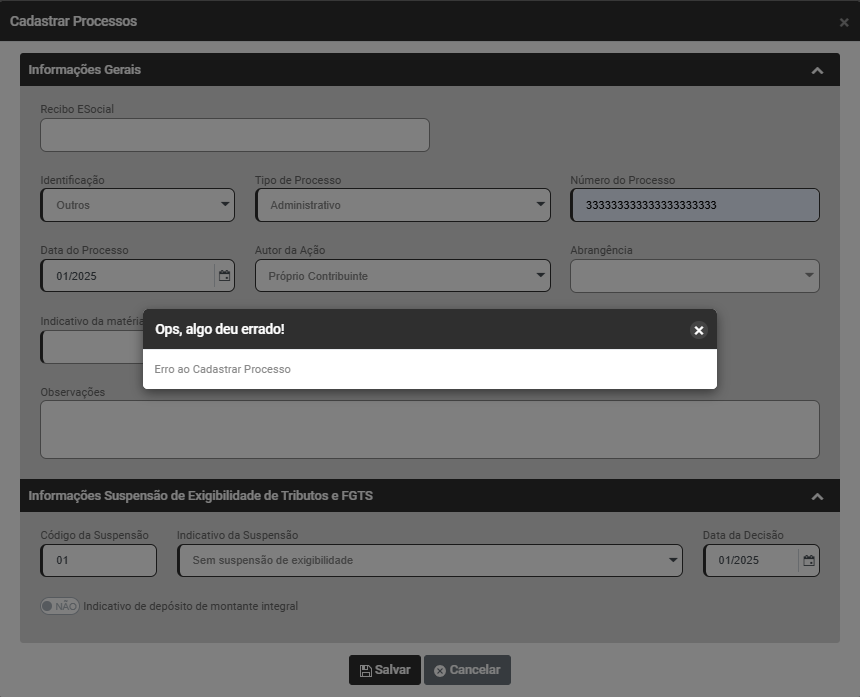Open the Identificação dropdown

[138, 205]
